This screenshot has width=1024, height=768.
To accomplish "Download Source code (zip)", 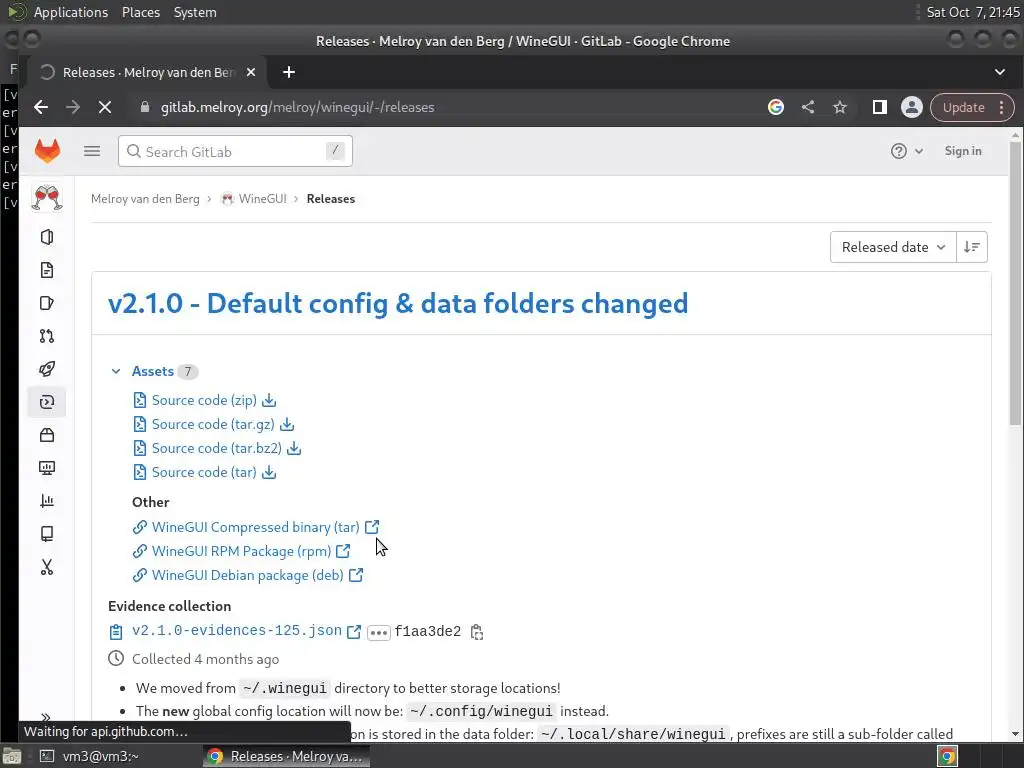I will tap(214, 400).
